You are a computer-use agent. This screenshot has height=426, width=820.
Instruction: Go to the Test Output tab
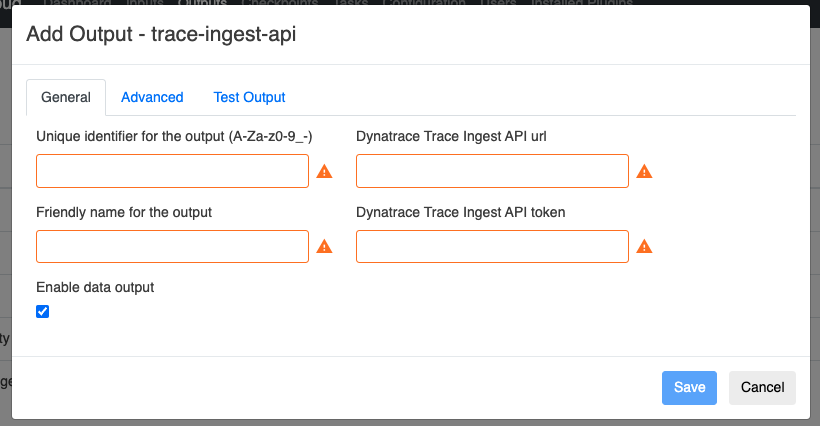tap(249, 97)
